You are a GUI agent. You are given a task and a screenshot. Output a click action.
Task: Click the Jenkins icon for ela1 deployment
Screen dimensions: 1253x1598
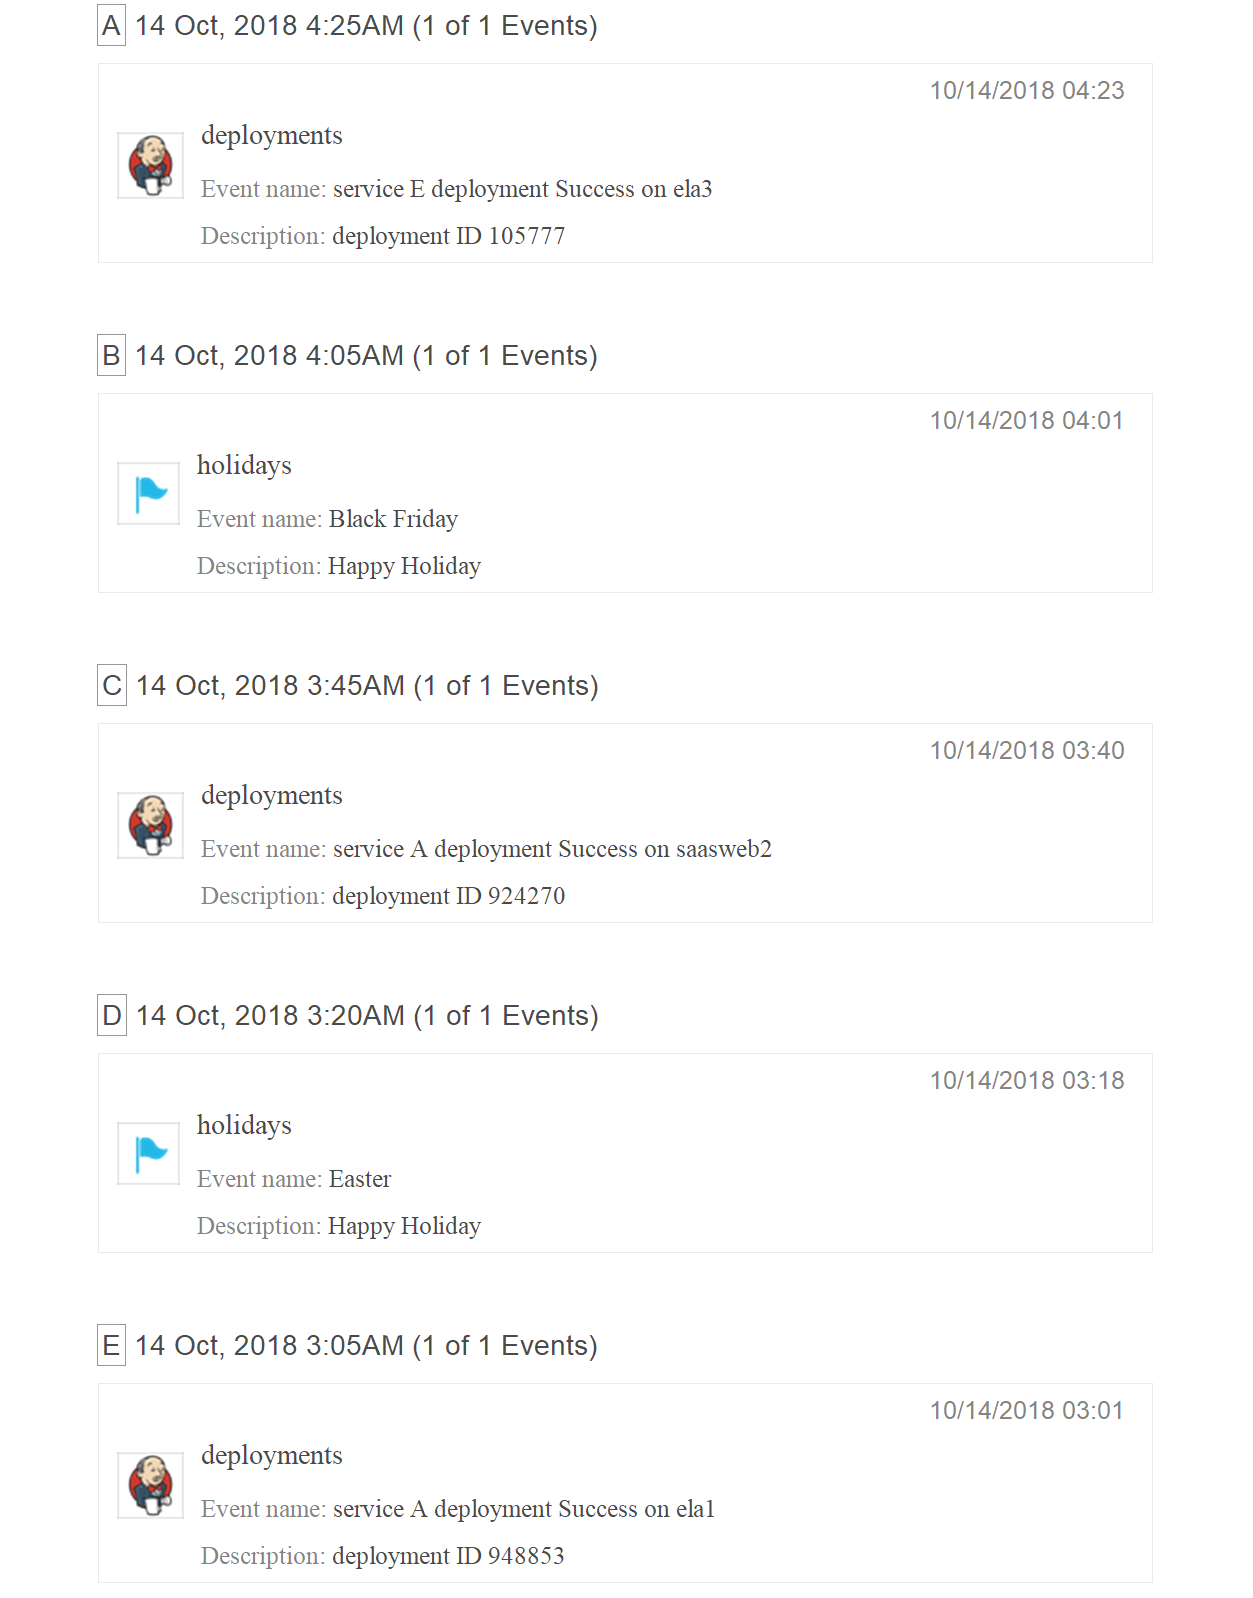click(150, 1485)
